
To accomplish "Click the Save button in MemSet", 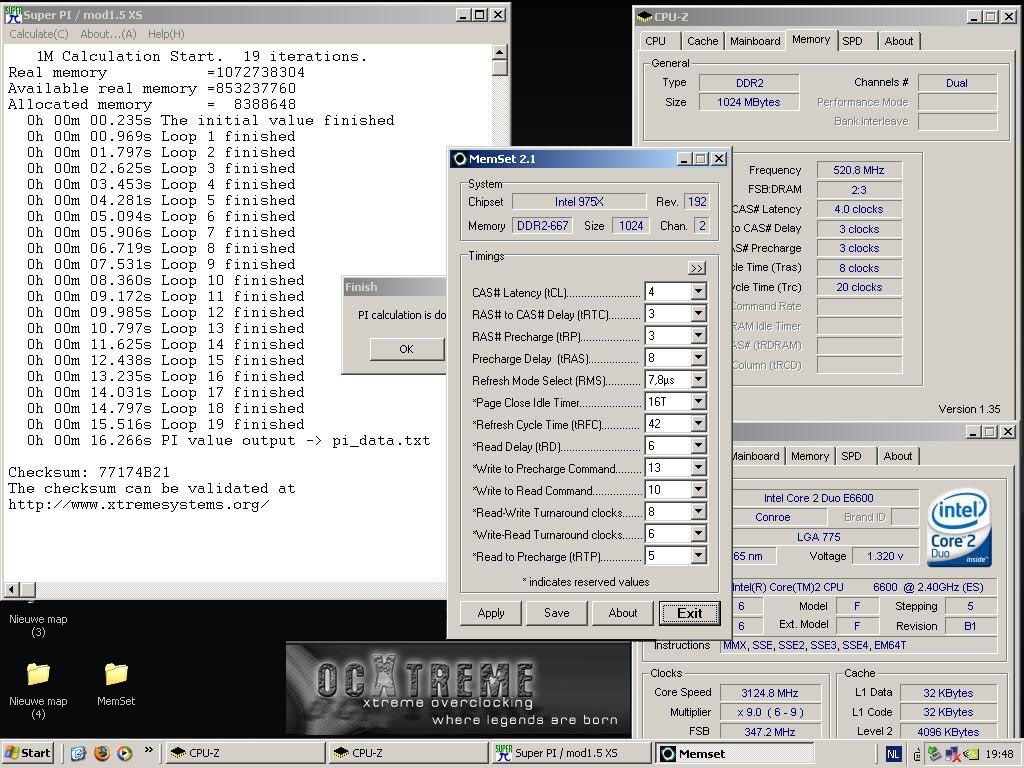I will tap(557, 613).
